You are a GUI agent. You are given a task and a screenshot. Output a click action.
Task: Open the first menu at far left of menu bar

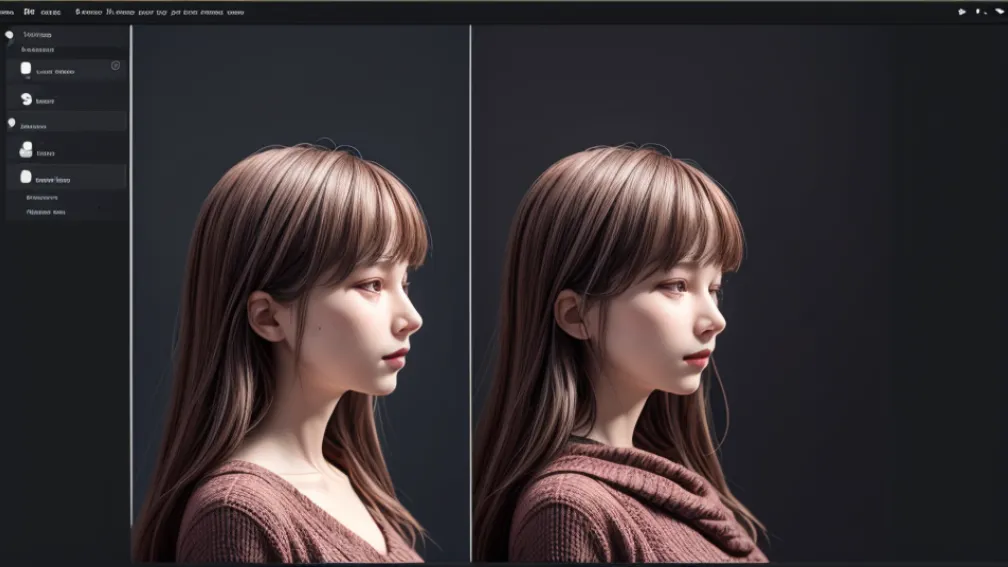coord(6,12)
